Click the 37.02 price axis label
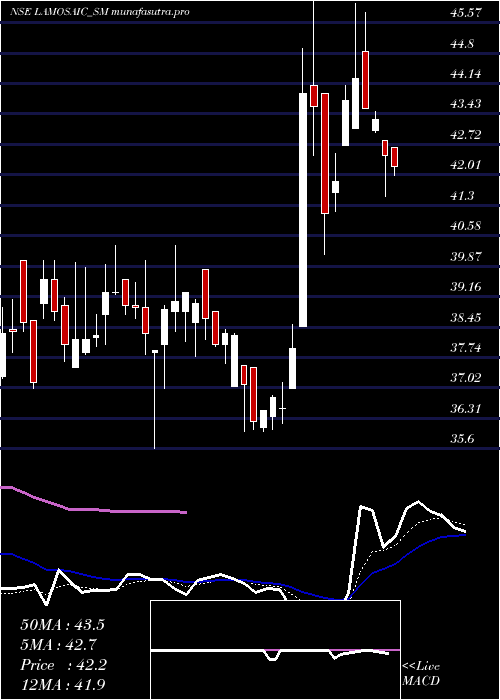The height and width of the screenshot is (700, 500). coord(466,378)
